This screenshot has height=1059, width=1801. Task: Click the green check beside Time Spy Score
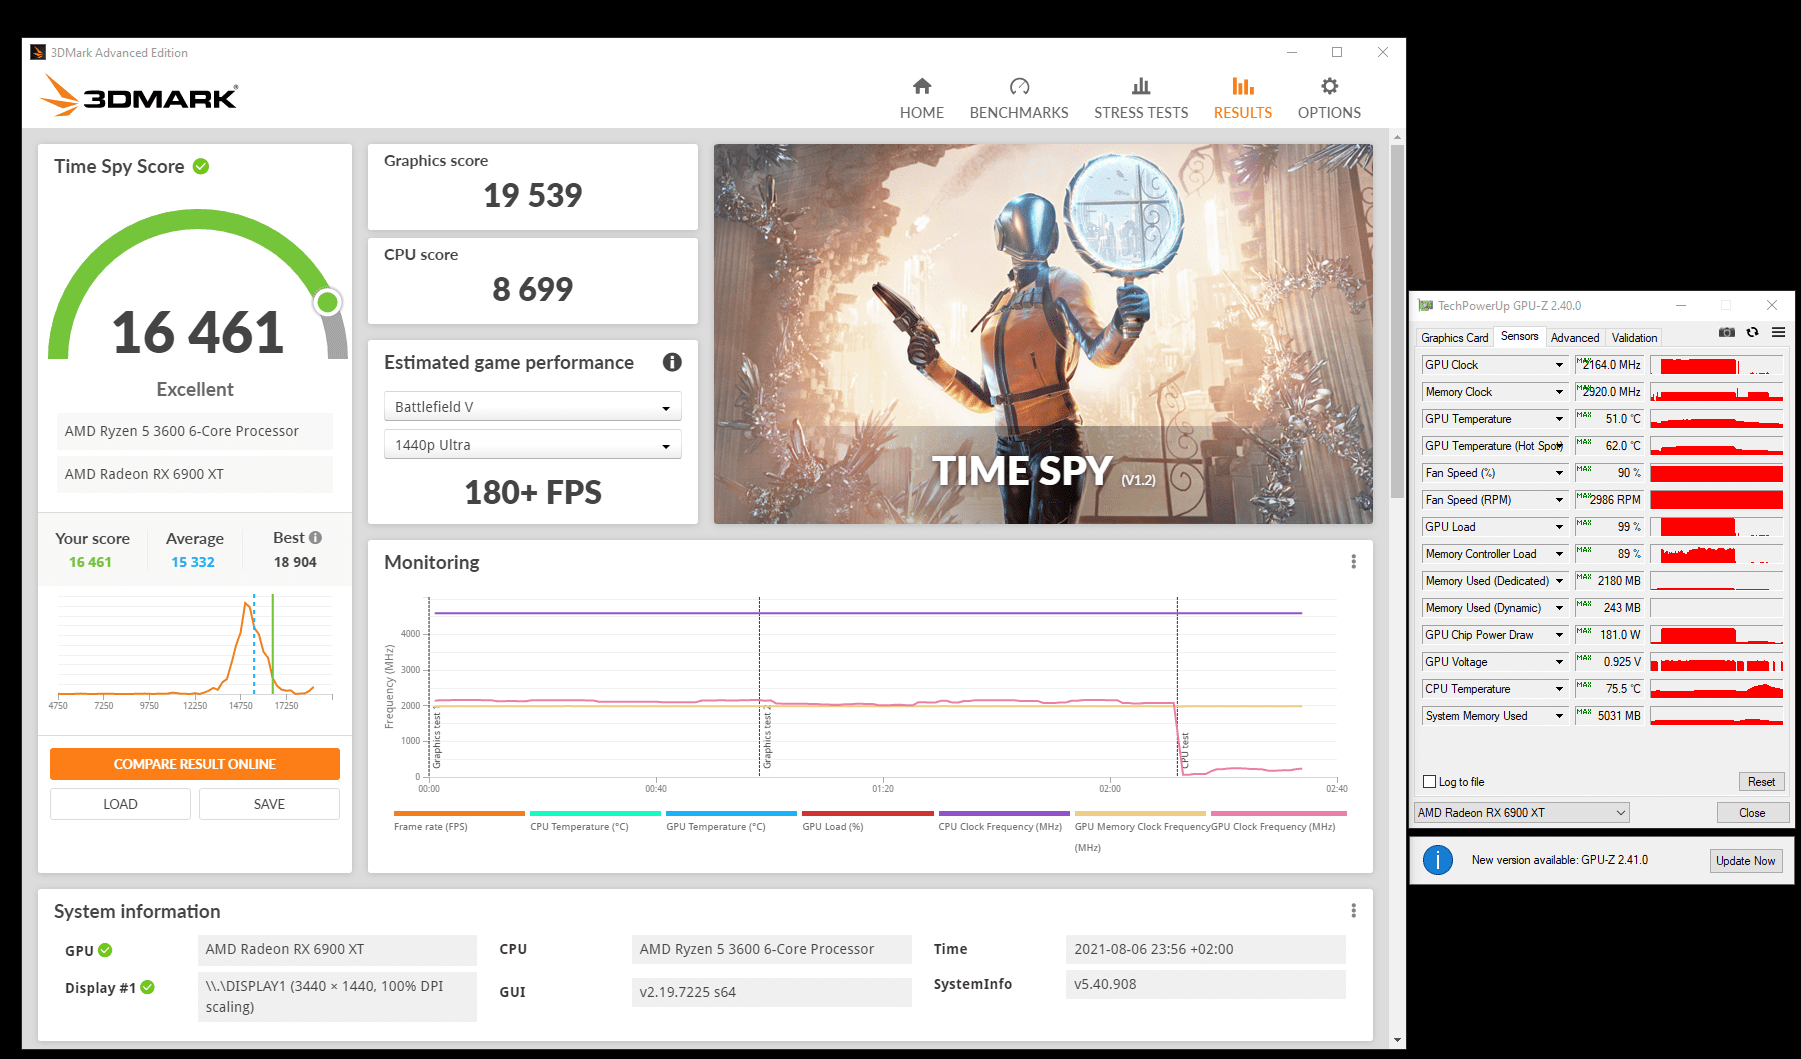tap(201, 166)
